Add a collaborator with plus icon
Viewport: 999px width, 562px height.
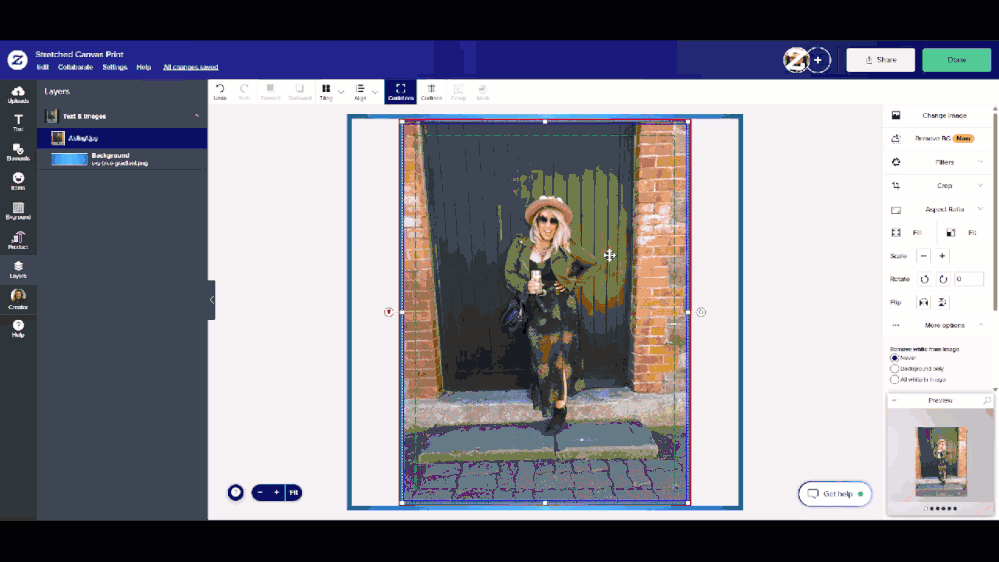818,60
